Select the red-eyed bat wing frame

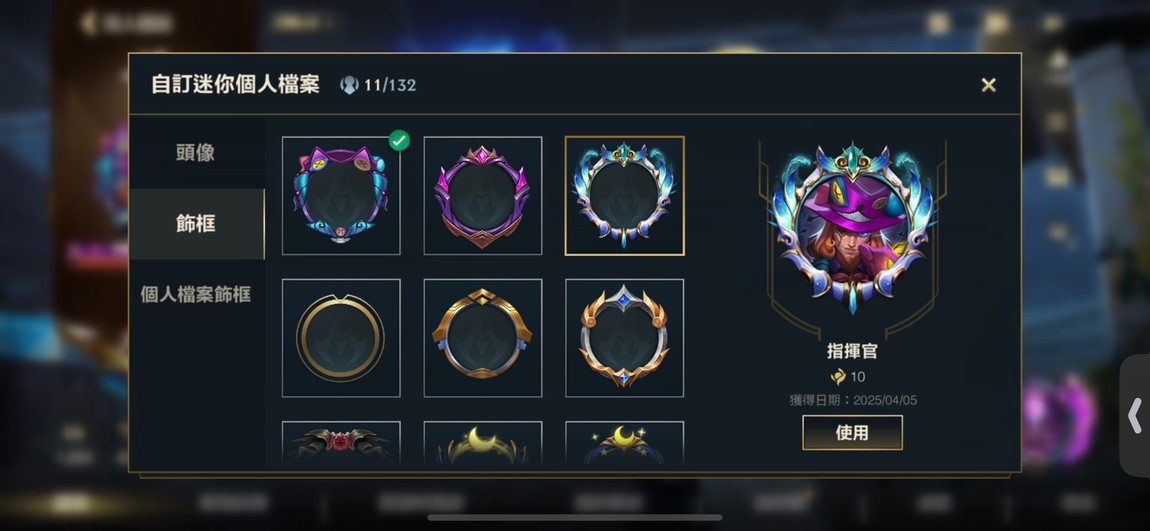[x=341, y=443]
